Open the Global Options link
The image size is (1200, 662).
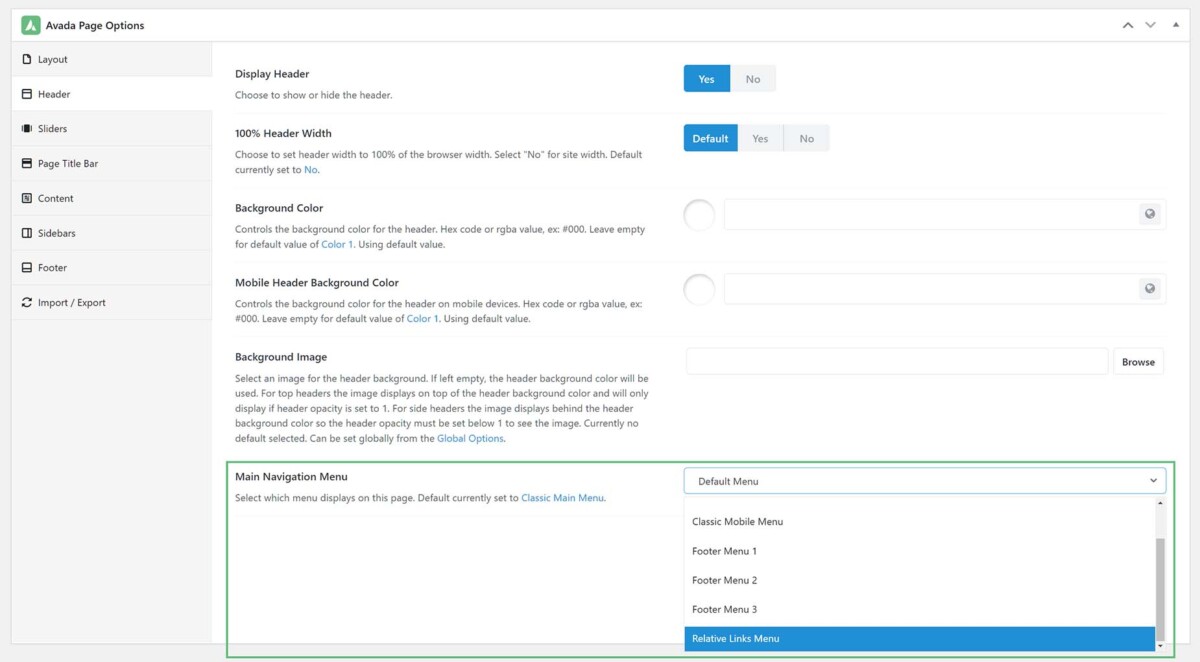[x=470, y=438]
